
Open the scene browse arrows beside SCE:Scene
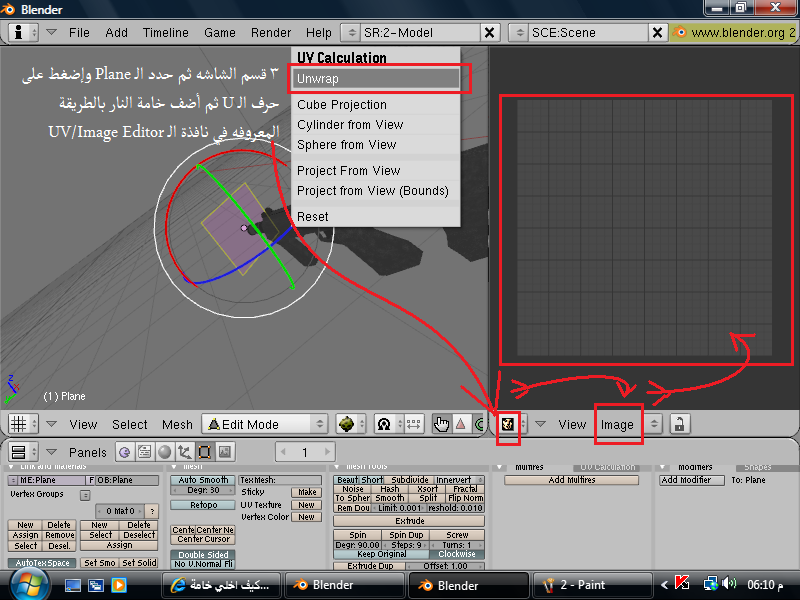[519, 33]
